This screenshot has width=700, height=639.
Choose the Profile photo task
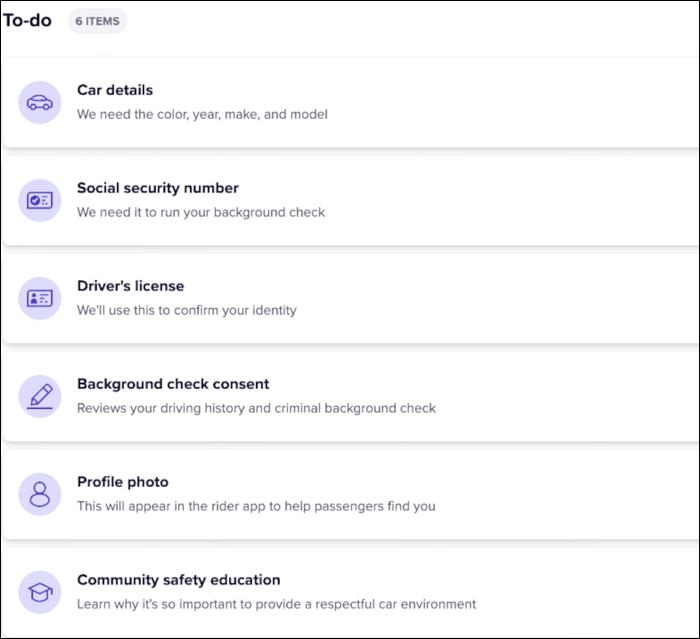(123, 482)
